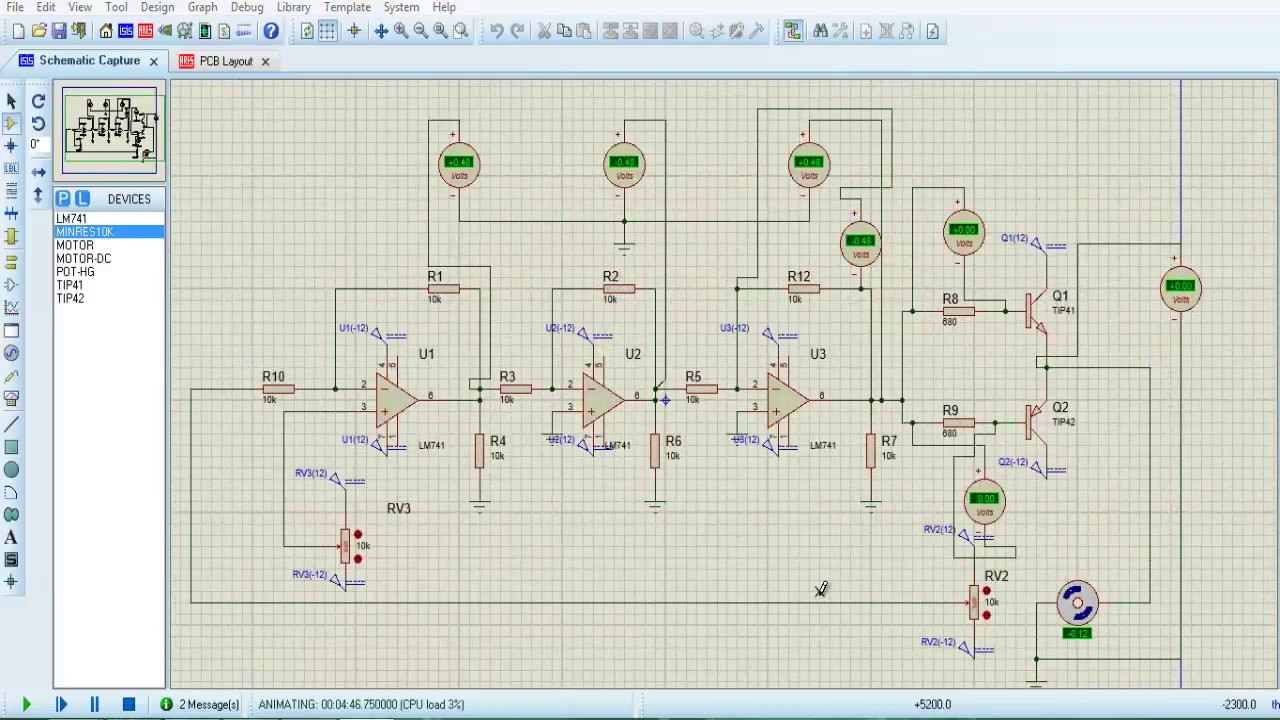The height and width of the screenshot is (720, 1280).
Task: Select TIP42 in the devices list
Action: 109,298
